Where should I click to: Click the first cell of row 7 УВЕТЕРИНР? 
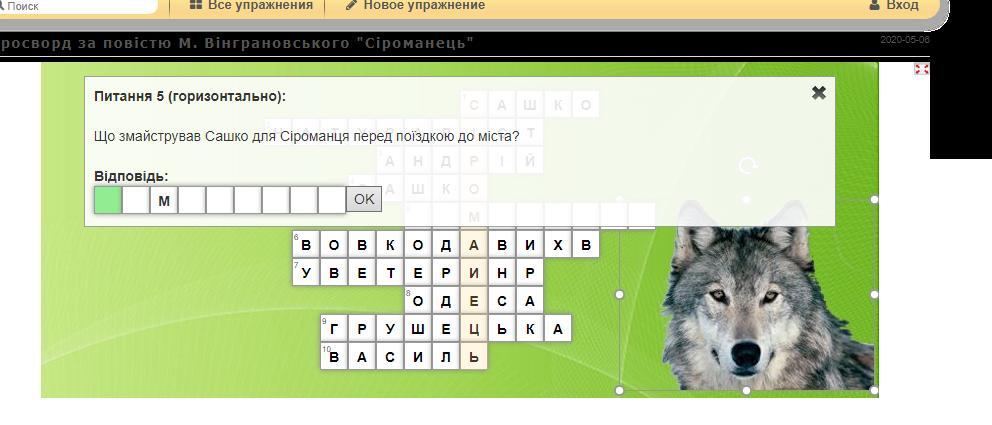tap(306, 273)
